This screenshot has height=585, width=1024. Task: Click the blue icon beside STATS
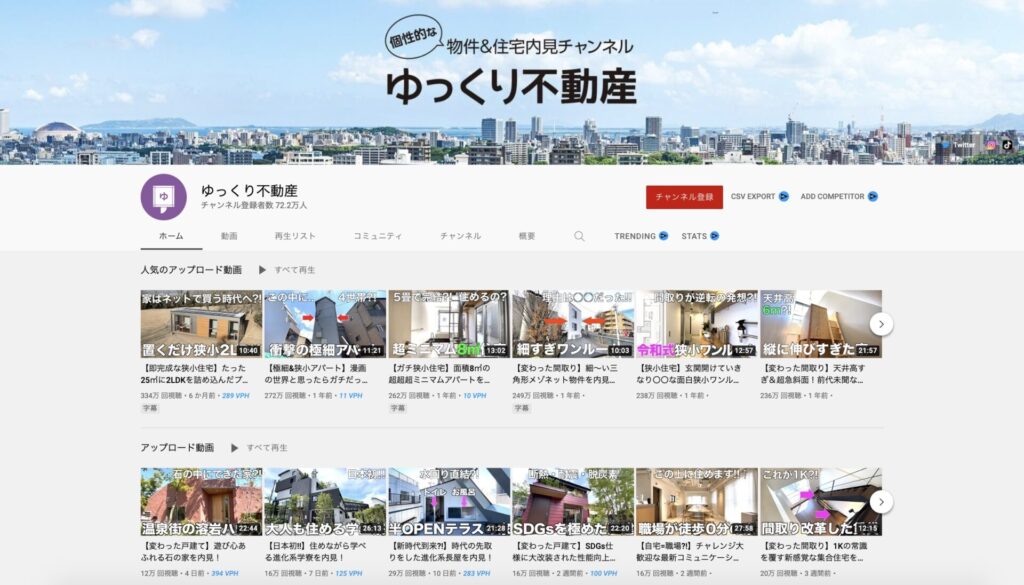tap(715, 236)
